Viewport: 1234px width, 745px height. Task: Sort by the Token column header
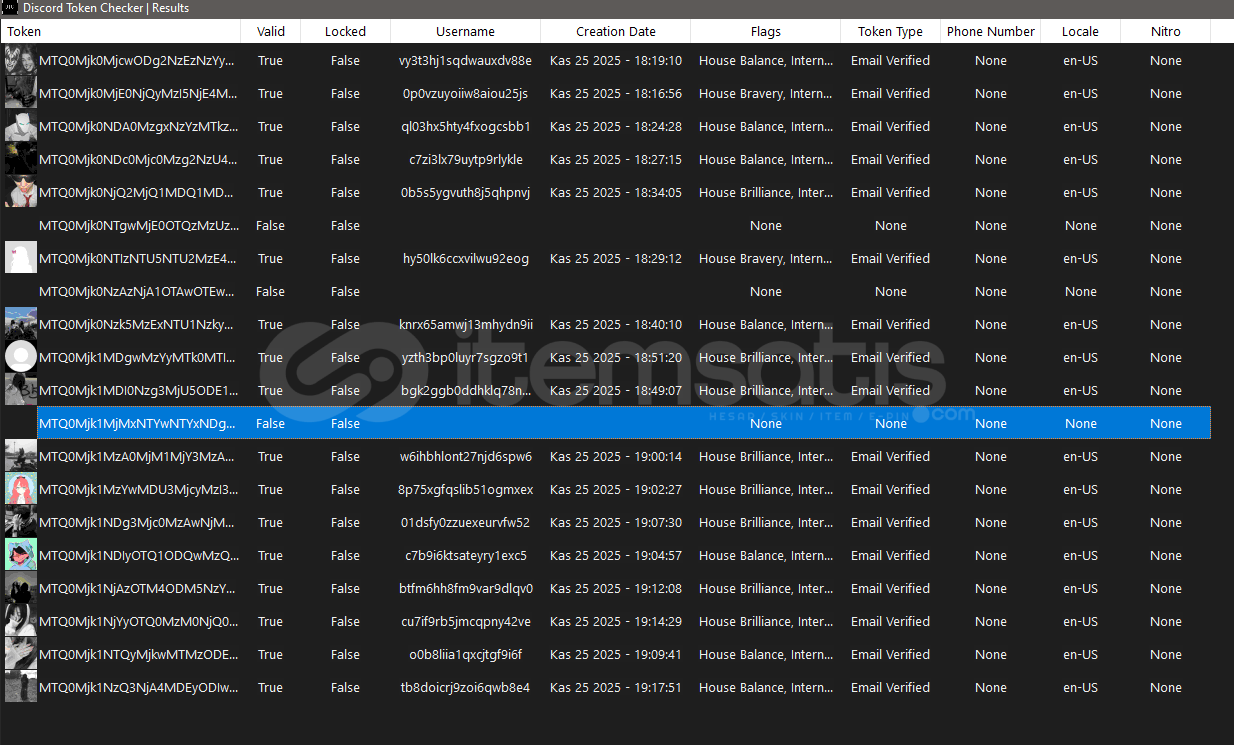pyautogui.click(x=120, y=32)
